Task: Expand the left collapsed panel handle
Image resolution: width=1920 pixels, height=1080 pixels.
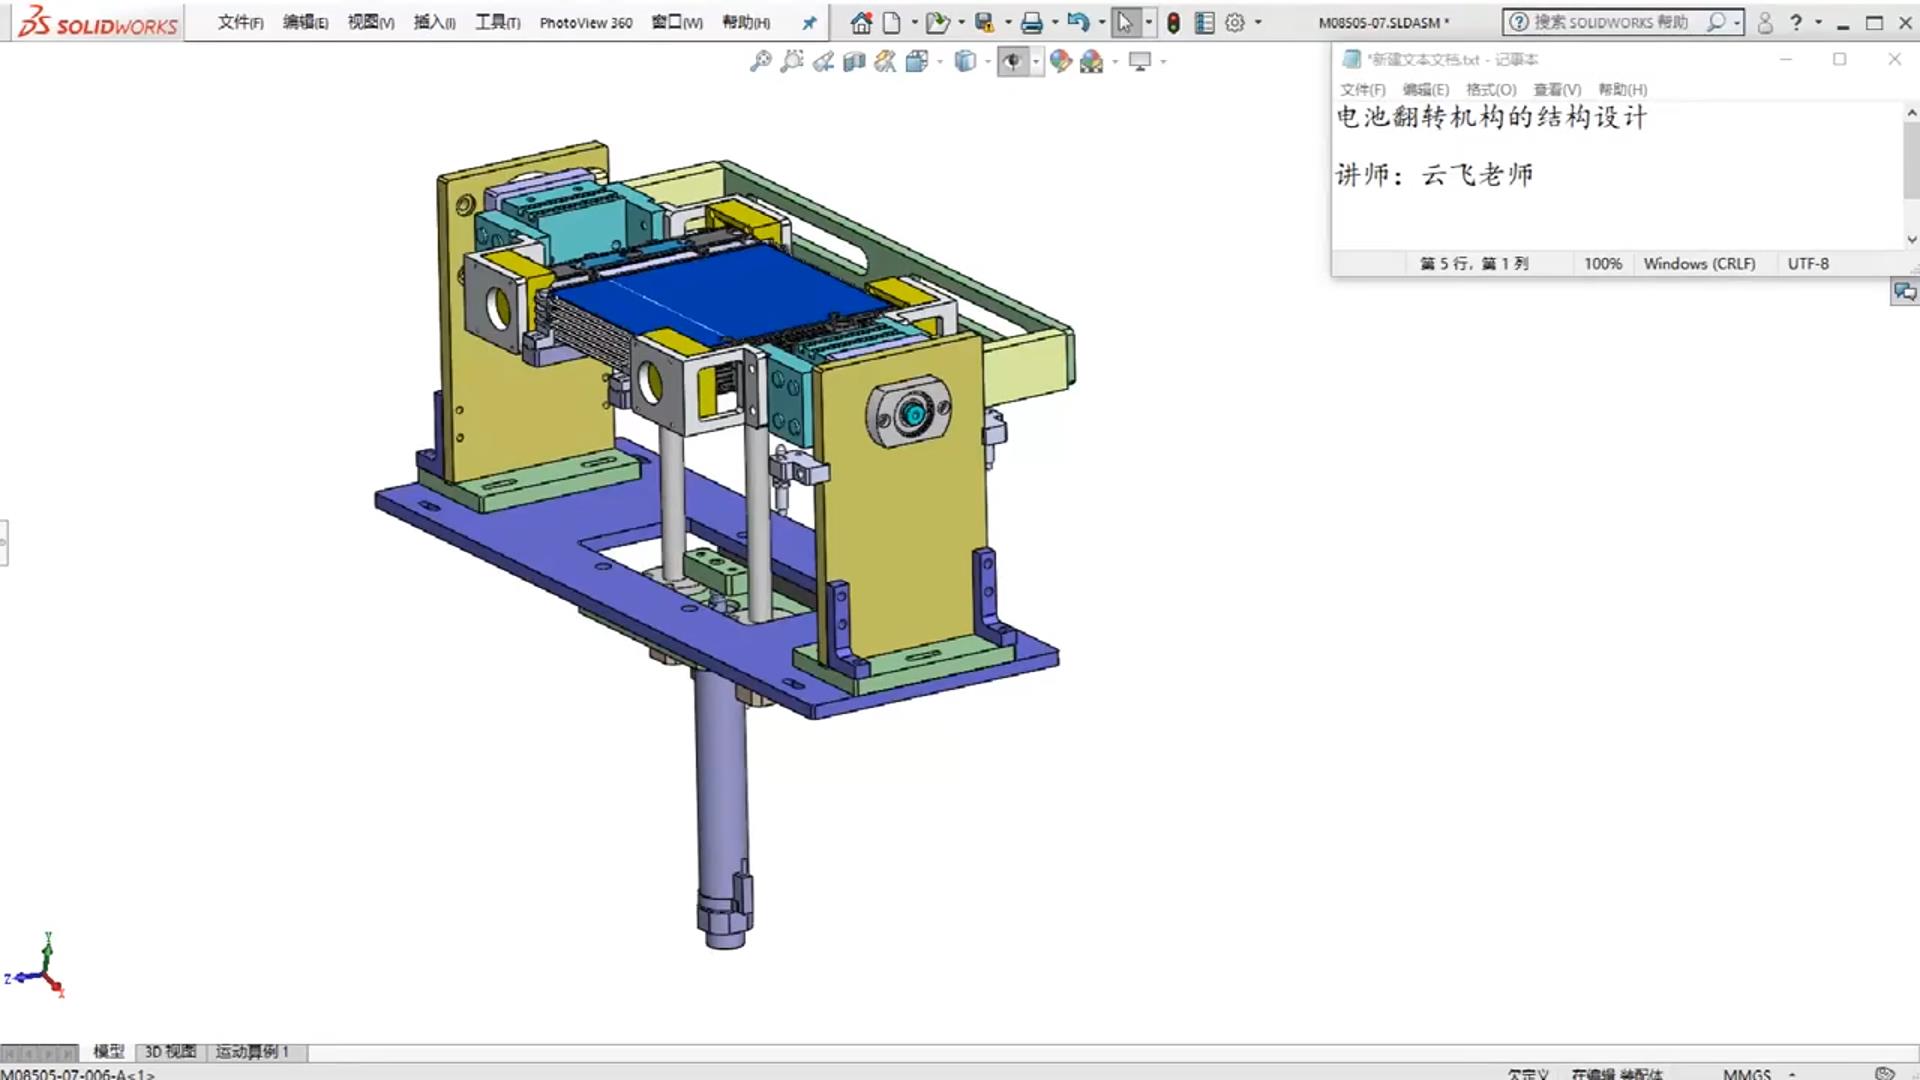Action: tap(4, 543)
